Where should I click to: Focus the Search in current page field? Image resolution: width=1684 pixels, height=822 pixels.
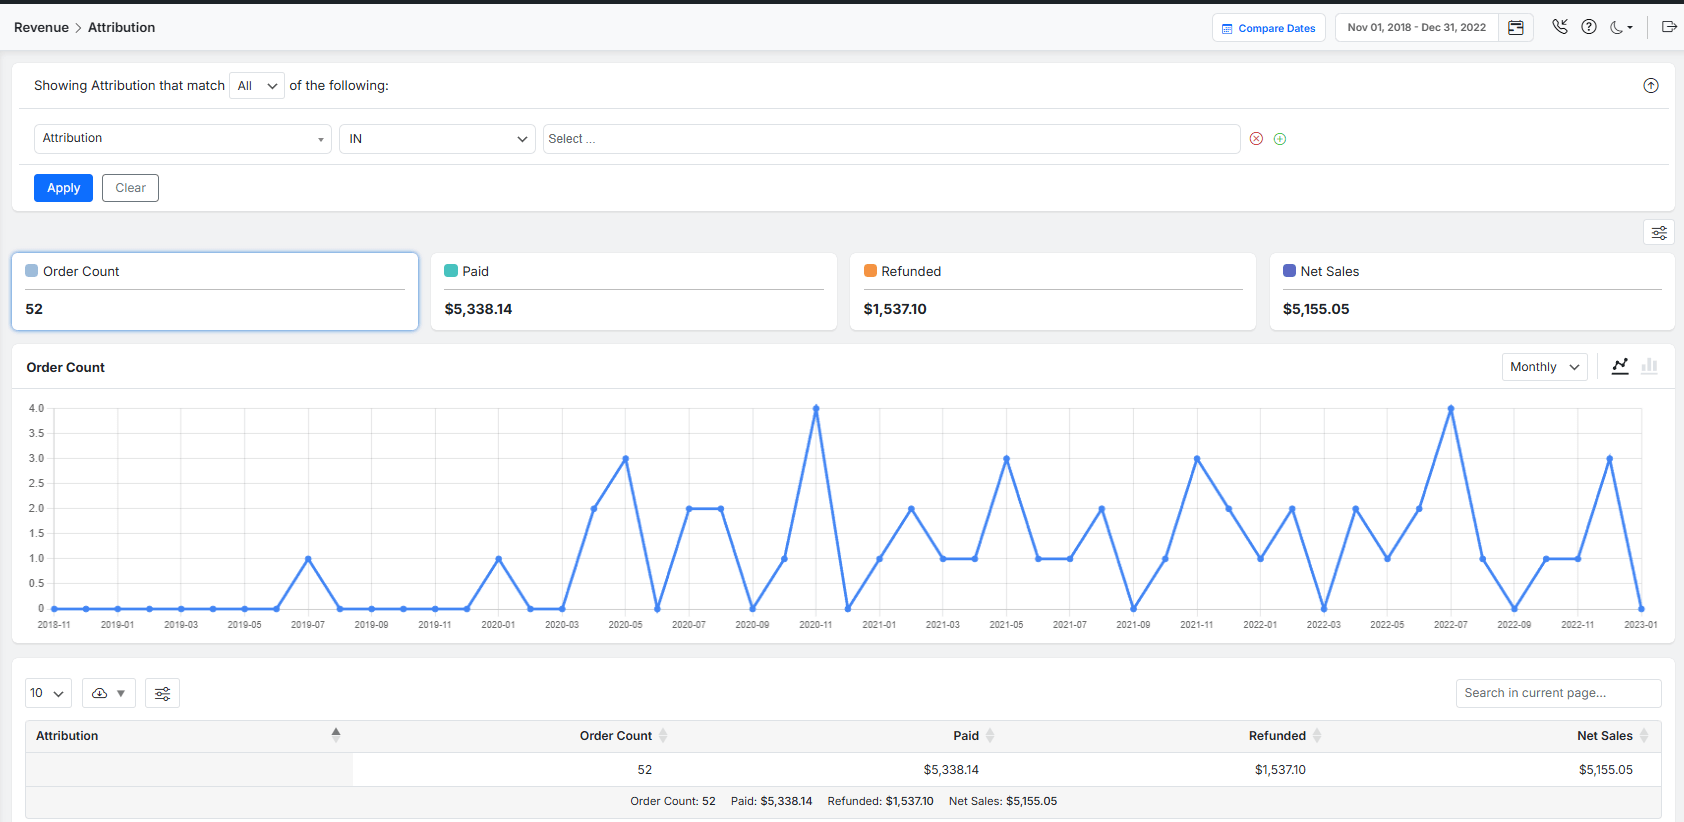click(x=1557, y=693)
